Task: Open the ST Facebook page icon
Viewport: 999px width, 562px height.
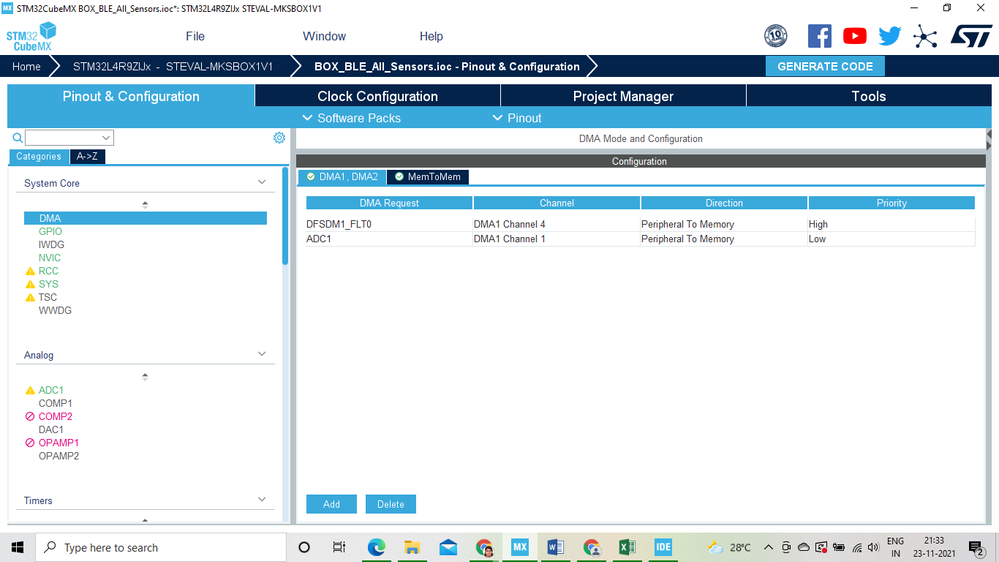Action: click(x=819, y=36)
